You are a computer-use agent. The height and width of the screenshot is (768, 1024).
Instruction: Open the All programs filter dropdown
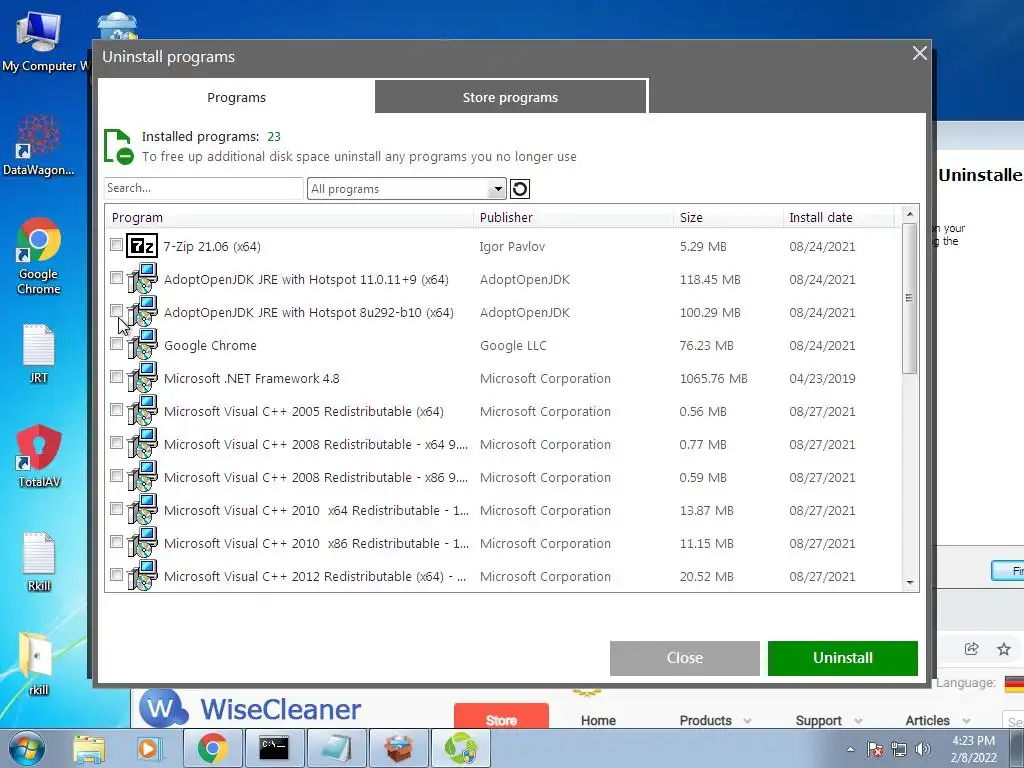[406, 189]
